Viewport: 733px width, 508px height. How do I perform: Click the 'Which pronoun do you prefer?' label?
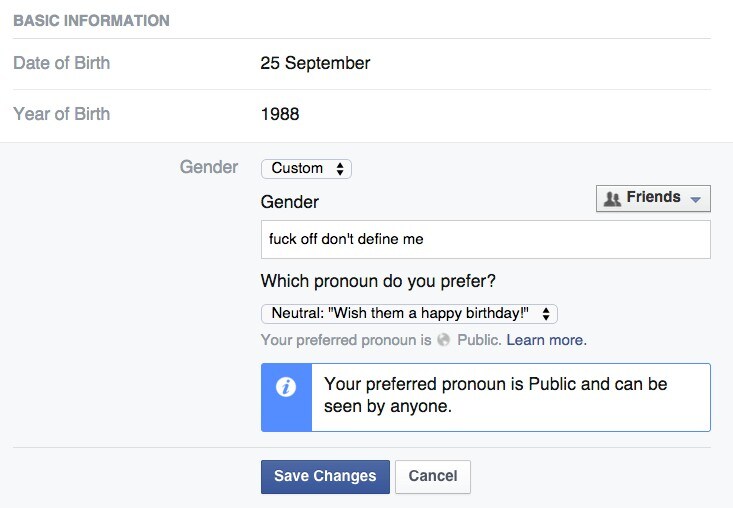[x=378, y=281]
